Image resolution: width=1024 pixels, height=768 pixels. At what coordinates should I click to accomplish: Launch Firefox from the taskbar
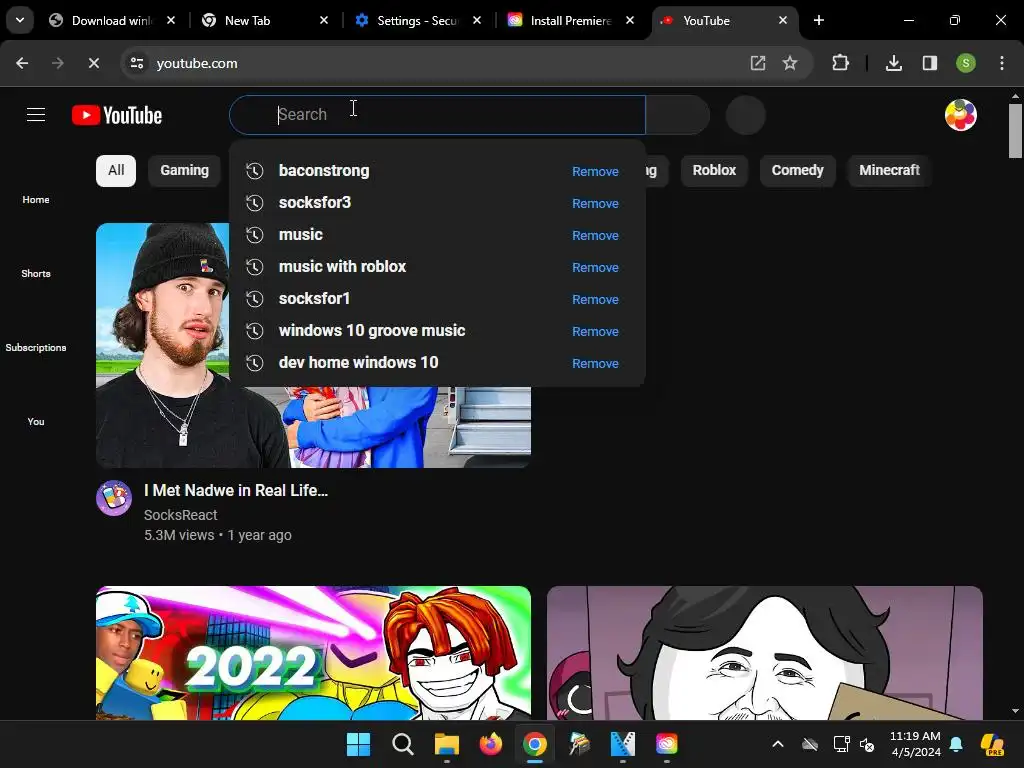click(490, 744)
